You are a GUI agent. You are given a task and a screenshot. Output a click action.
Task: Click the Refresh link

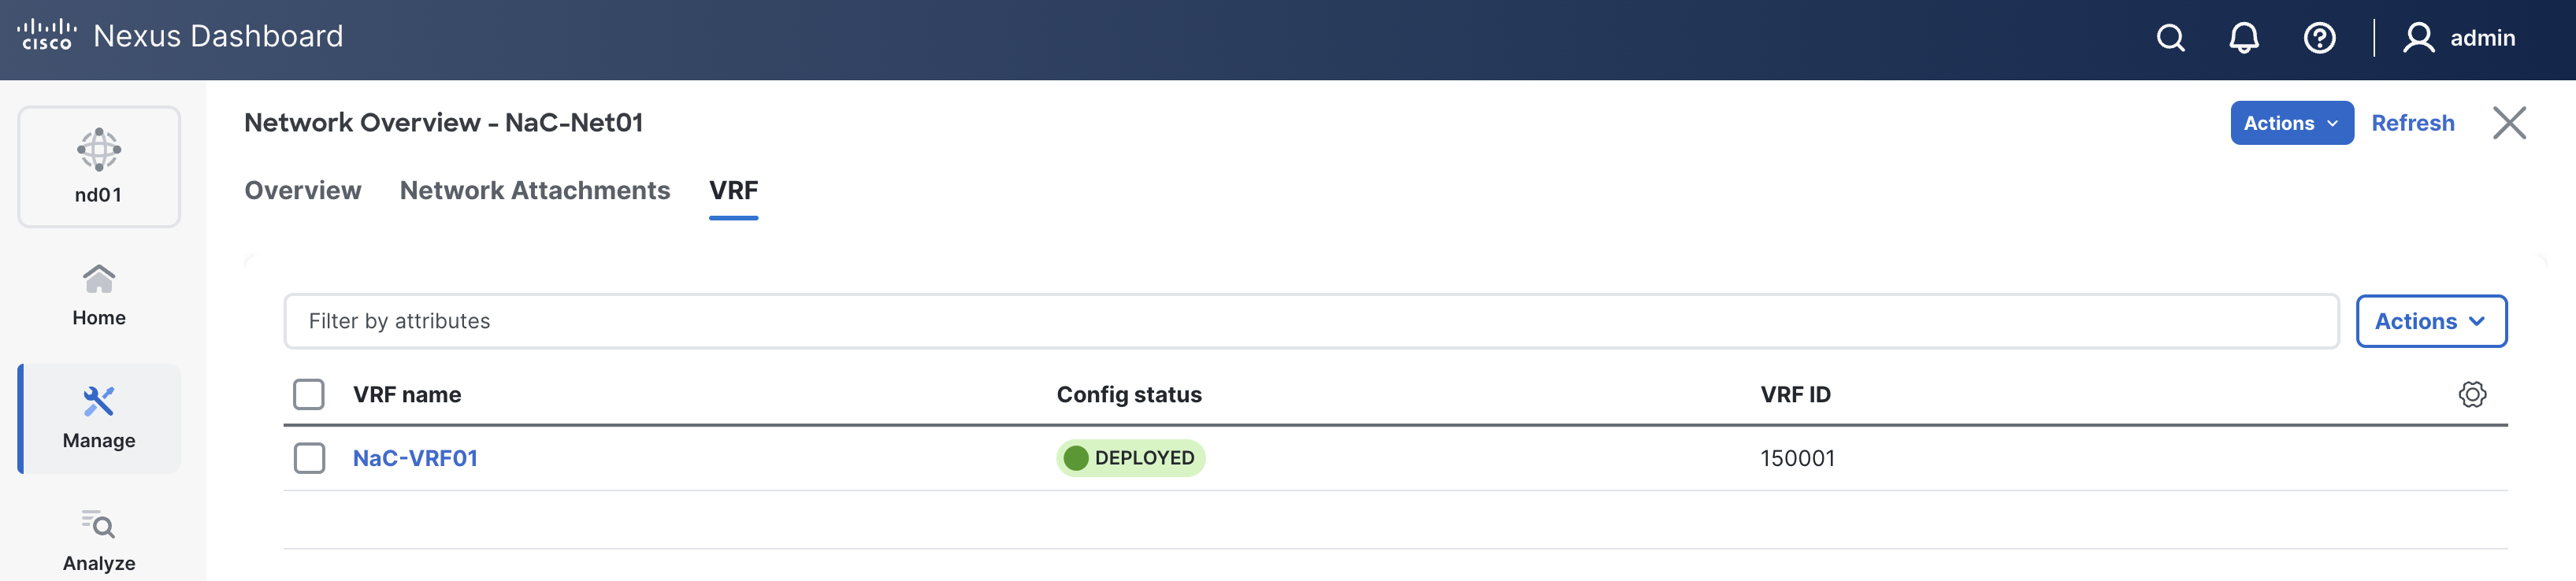point(2412,123)
